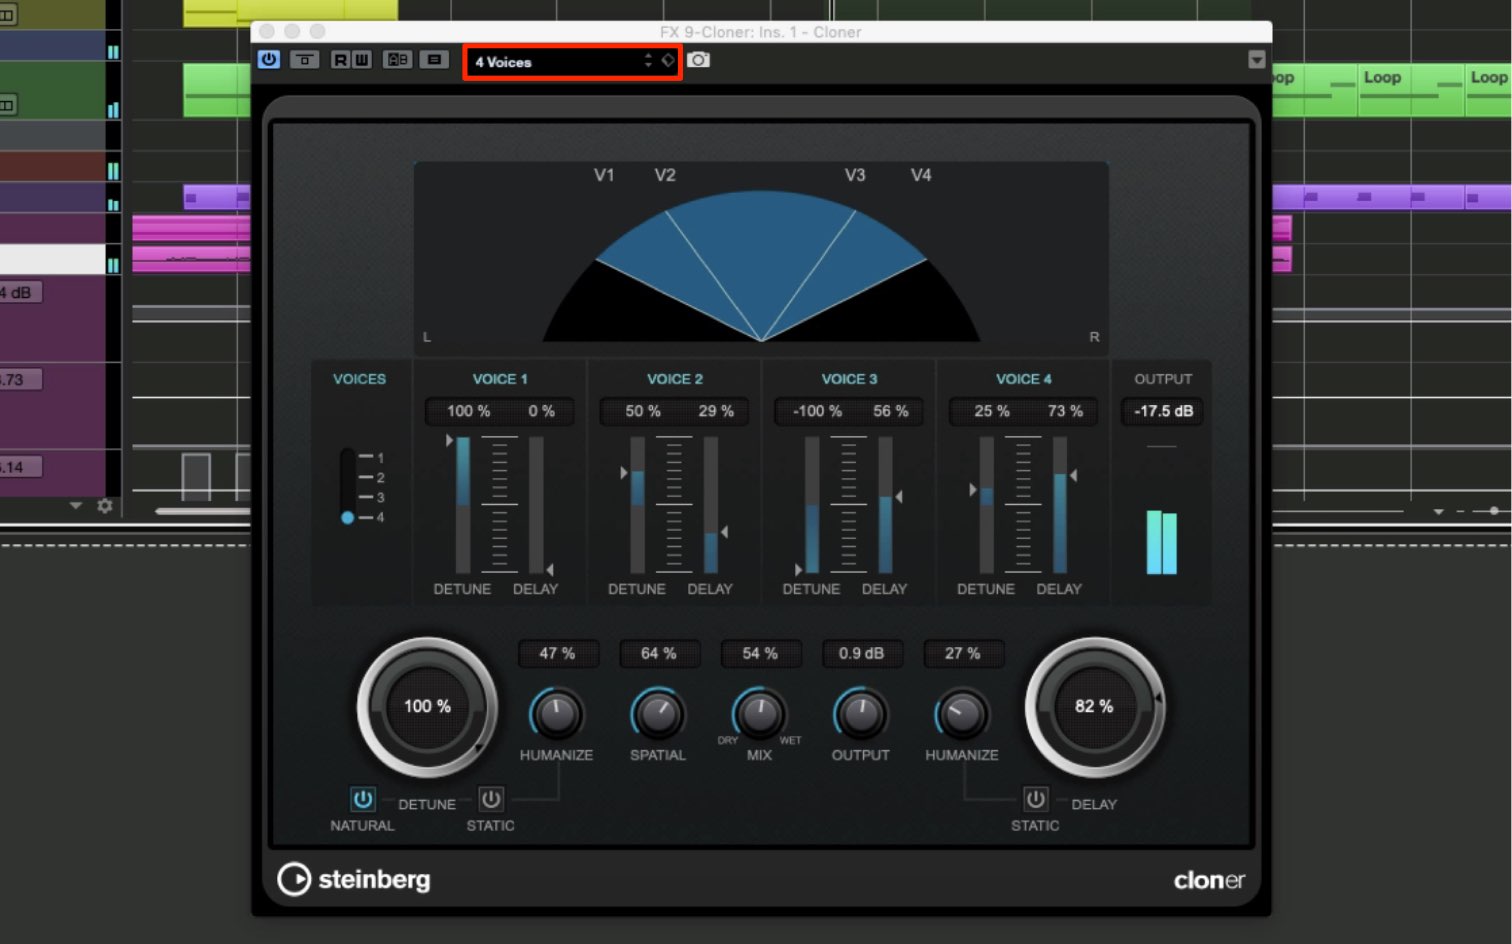Click Voice 3 delay fader
This screenshot has height=944, width=1512.
885,504
